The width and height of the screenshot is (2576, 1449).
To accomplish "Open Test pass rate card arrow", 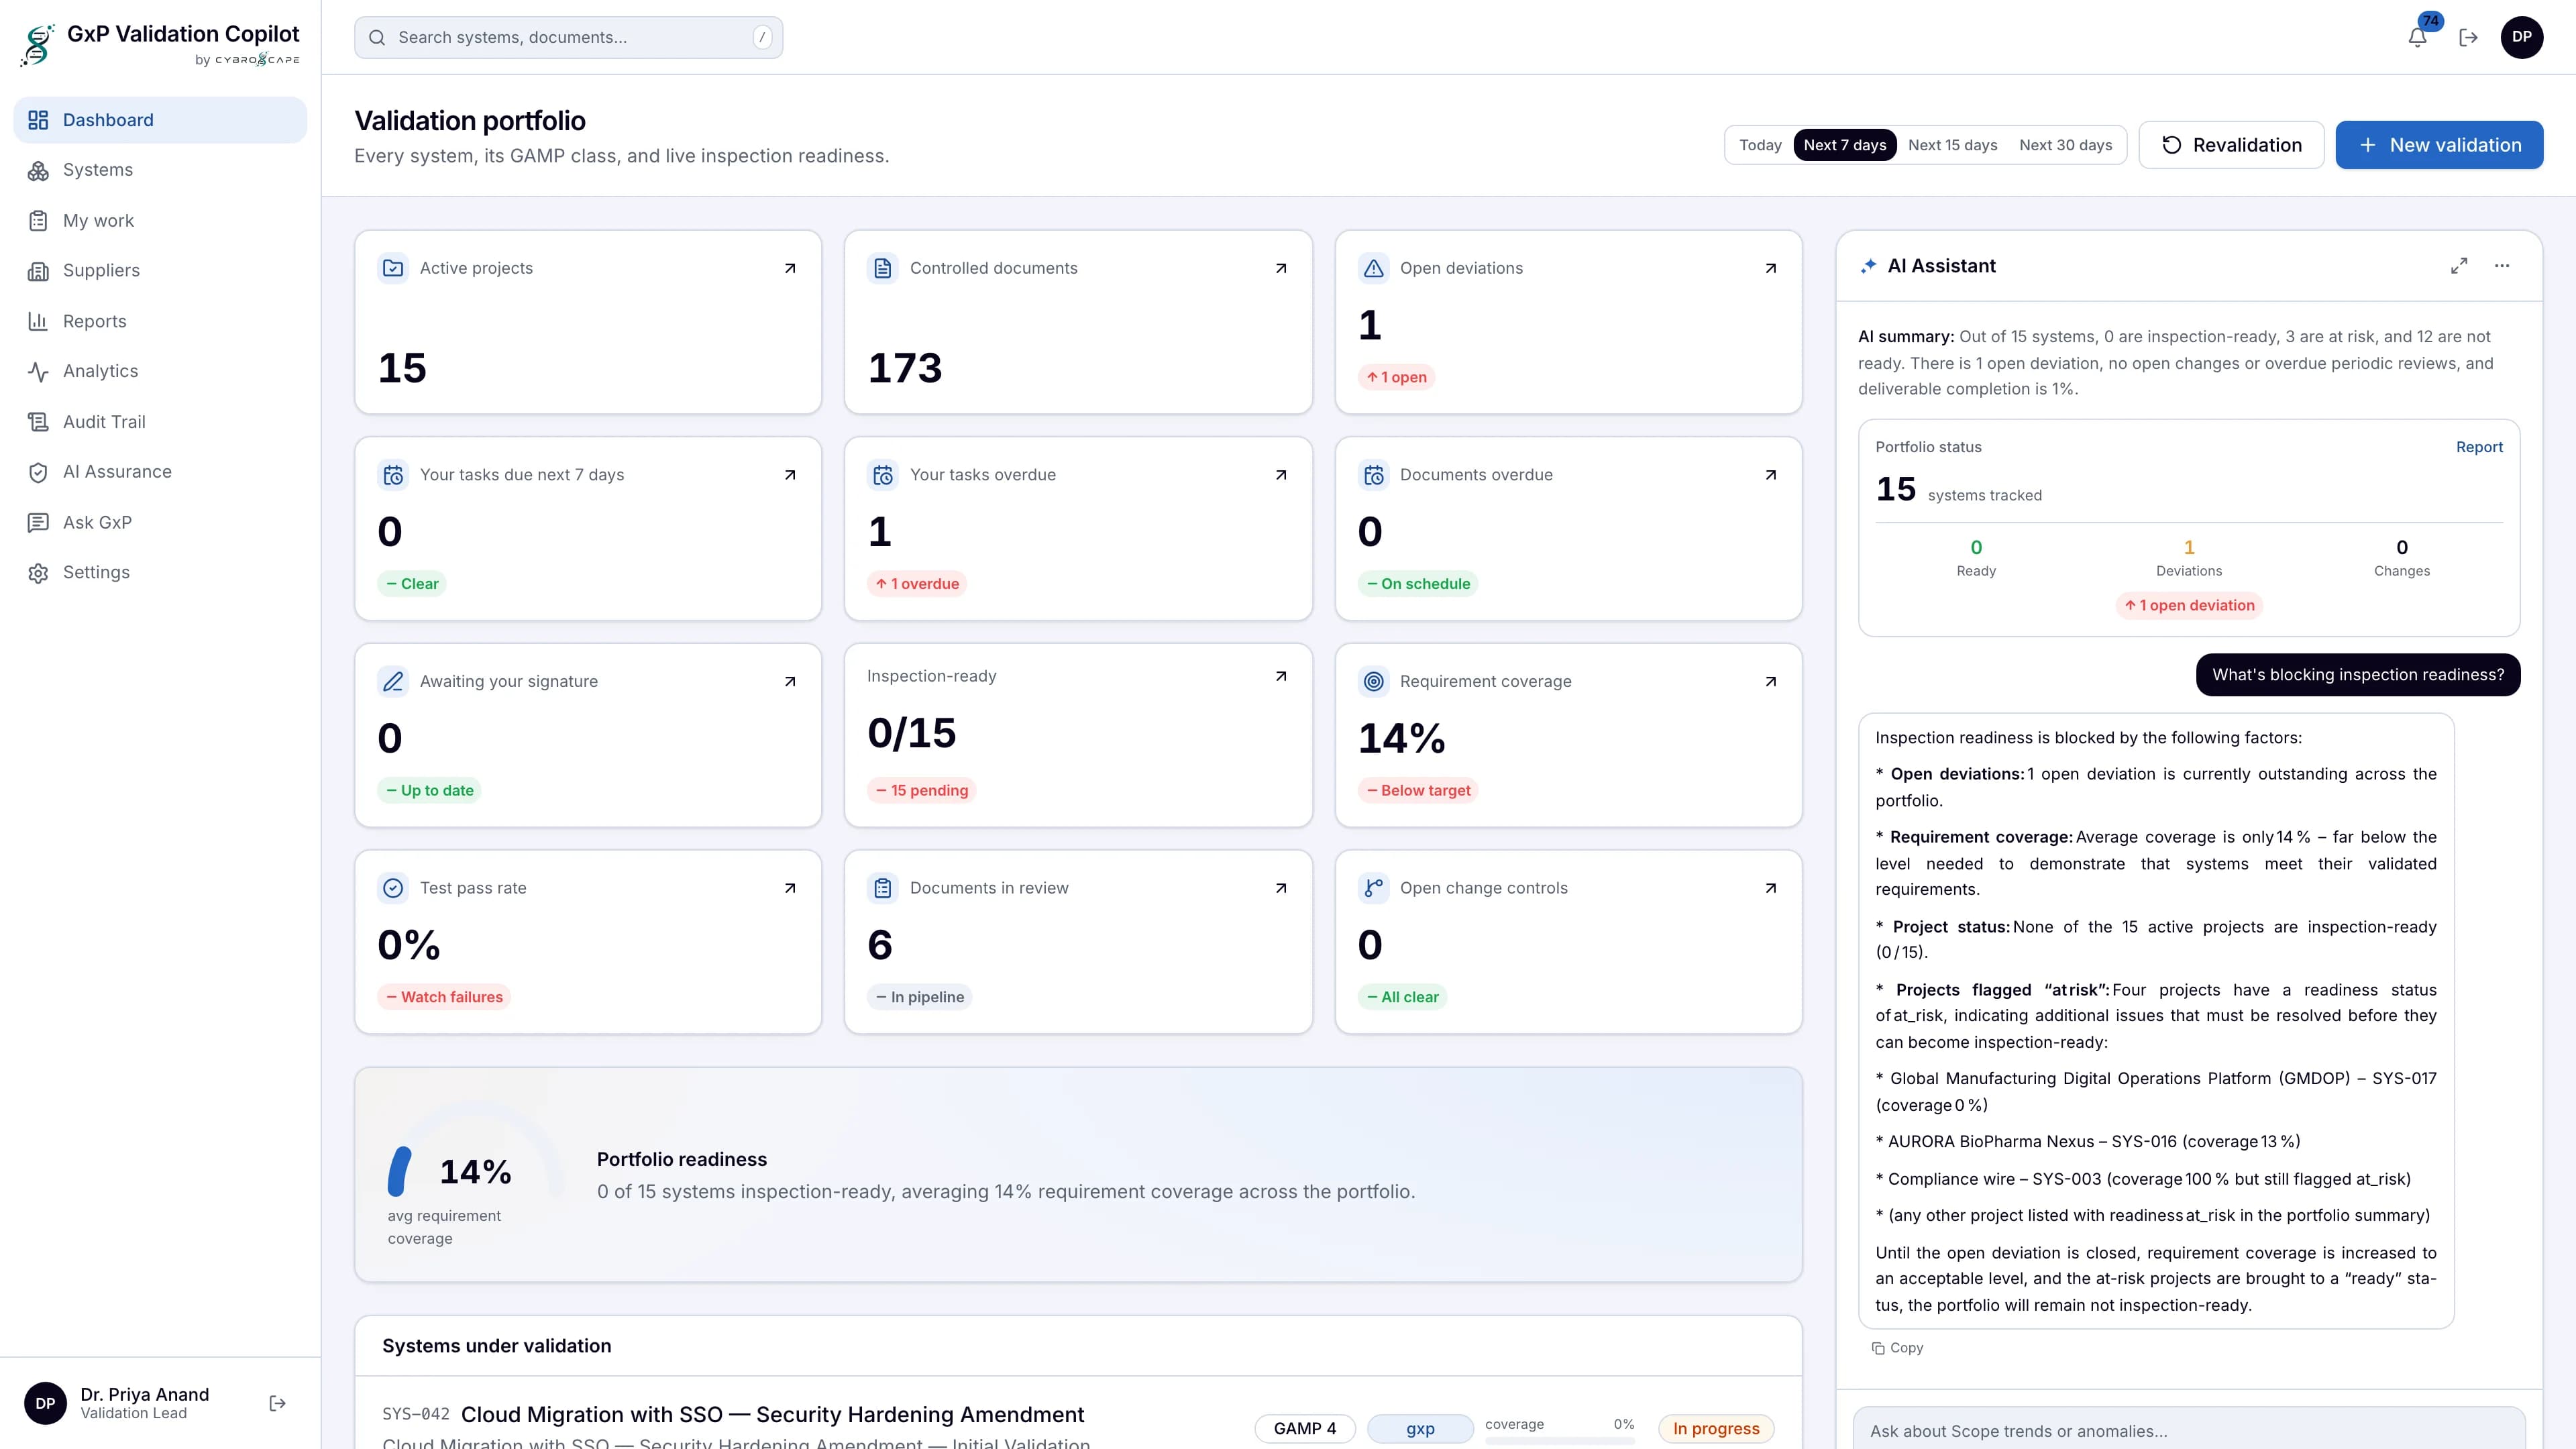I will [x=790, y=888].
